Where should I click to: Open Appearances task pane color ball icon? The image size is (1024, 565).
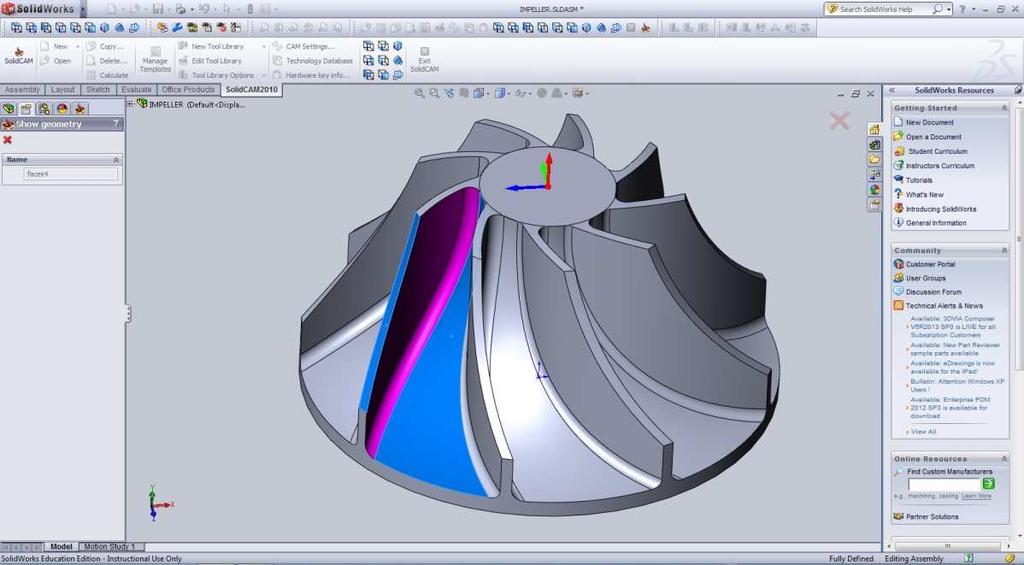pos(874,189)
